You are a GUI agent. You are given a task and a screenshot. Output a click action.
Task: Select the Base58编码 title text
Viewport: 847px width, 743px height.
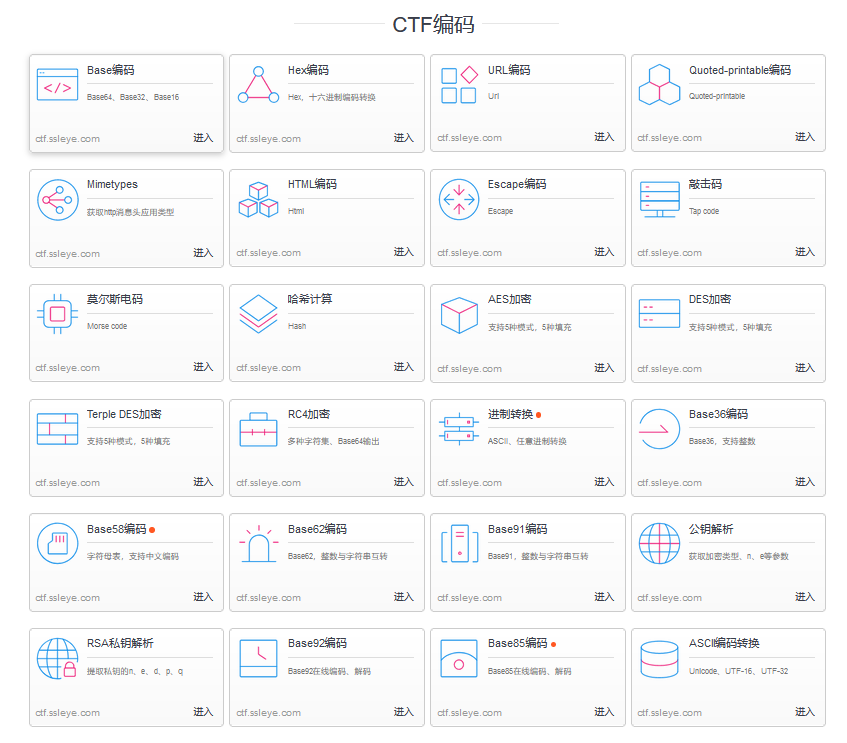pyautogui.click(x=117, y=530)
